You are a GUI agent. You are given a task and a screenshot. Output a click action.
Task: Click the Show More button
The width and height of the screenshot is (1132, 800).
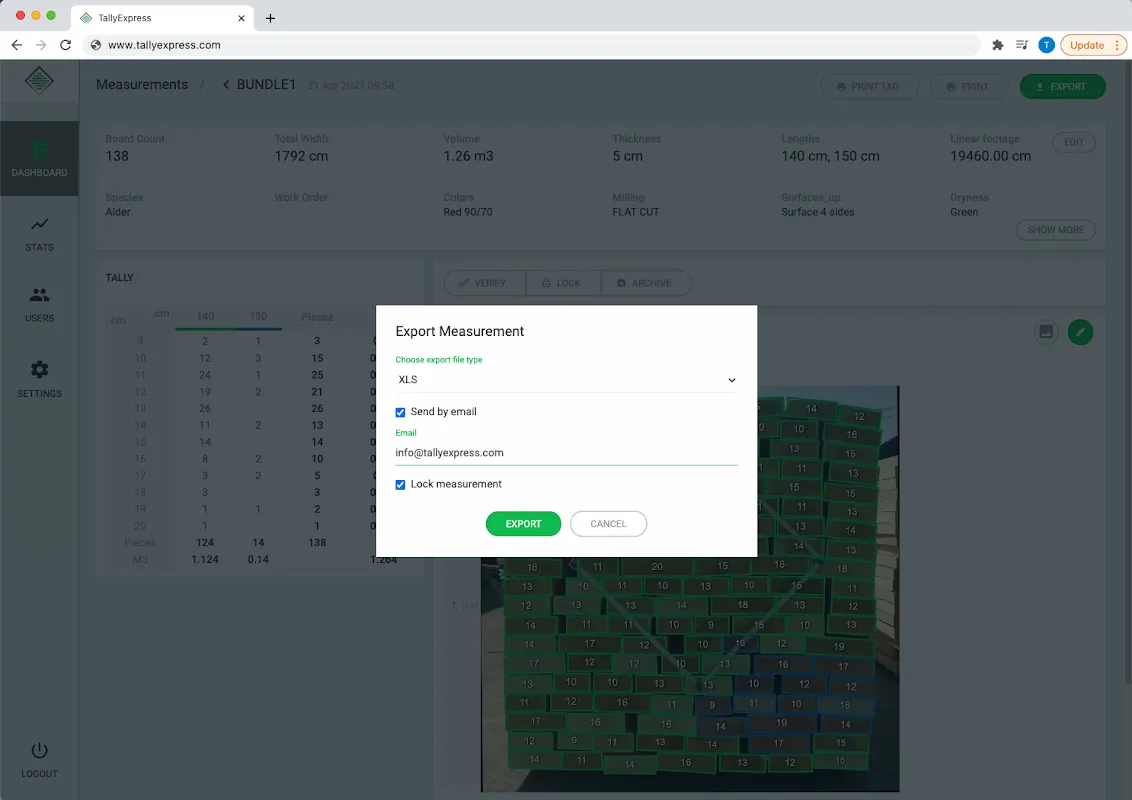pos(1055,230)
